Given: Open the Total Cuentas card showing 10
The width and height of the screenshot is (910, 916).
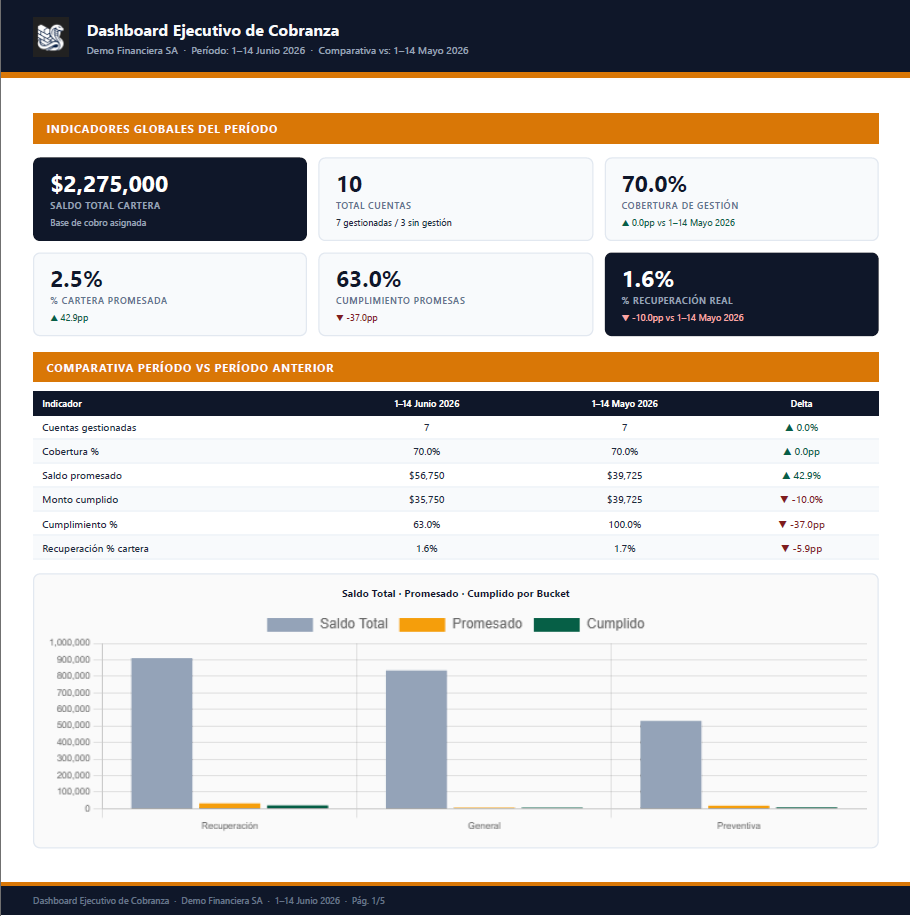Looking at the screenshot, I should (x=456, y=199).
